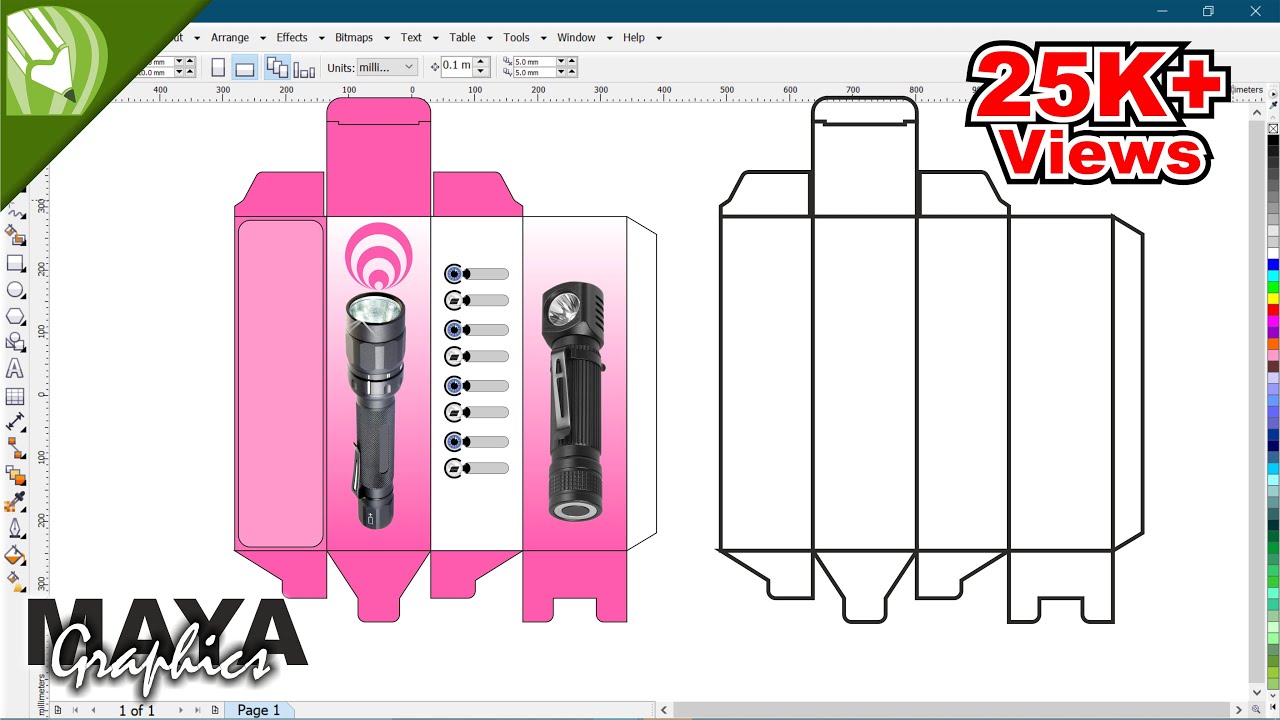1280x720 pixels.
Task: Select the Basic Shapes tool
Action: (15, 343)
